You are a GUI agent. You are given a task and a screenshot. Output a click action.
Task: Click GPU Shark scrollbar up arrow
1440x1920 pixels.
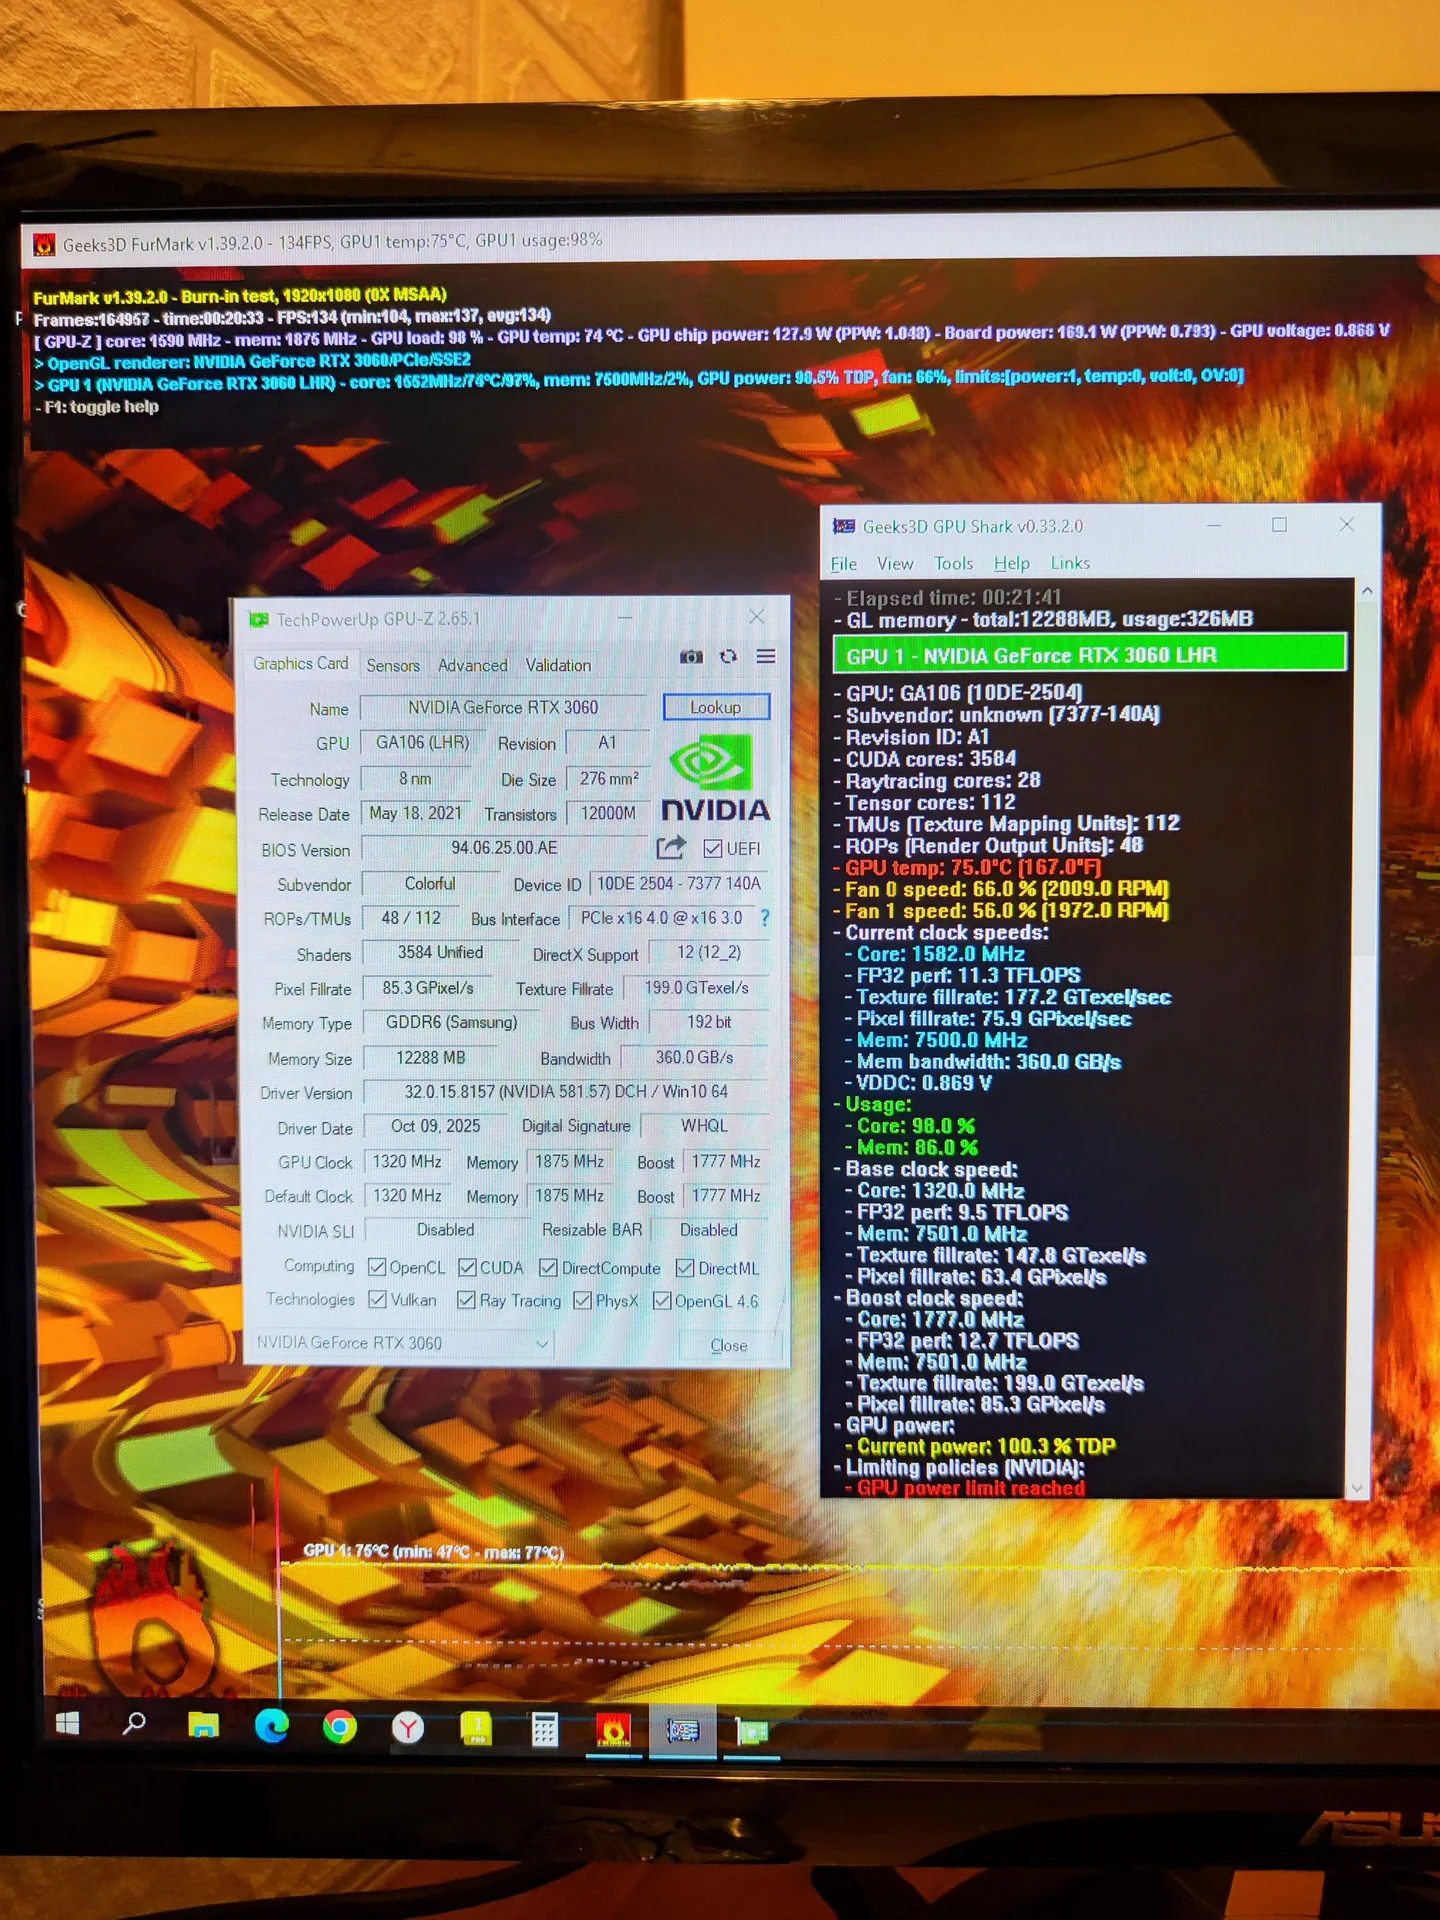pos(1366,591)
